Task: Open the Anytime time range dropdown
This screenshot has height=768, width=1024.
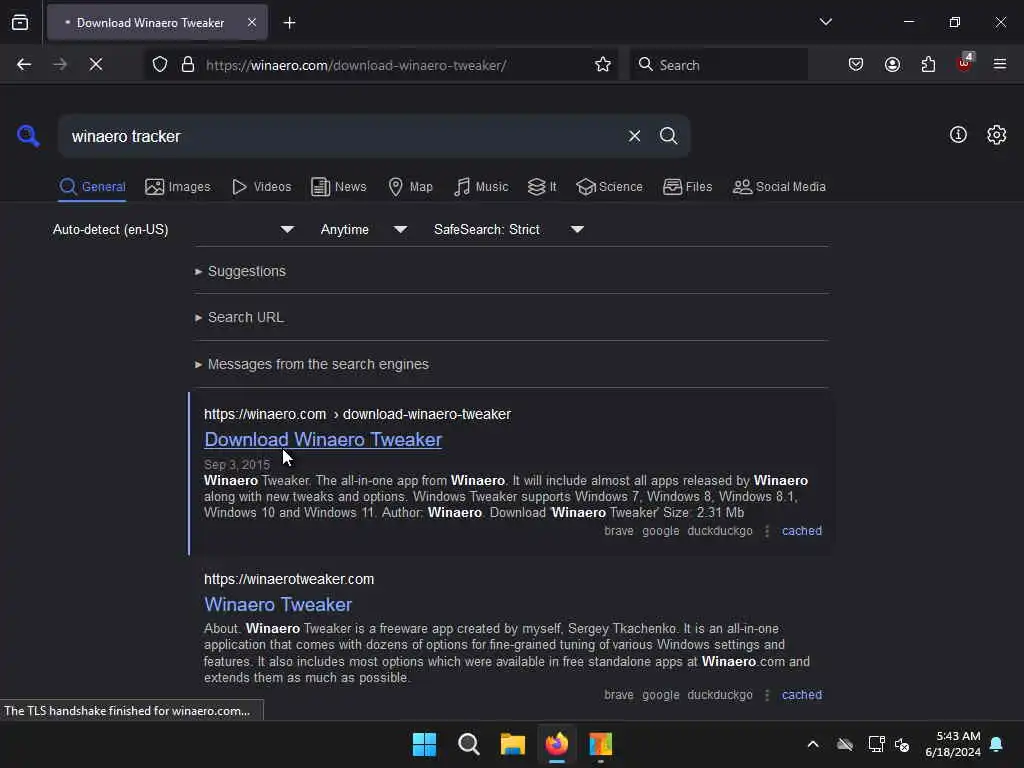Action: [364, 229]
